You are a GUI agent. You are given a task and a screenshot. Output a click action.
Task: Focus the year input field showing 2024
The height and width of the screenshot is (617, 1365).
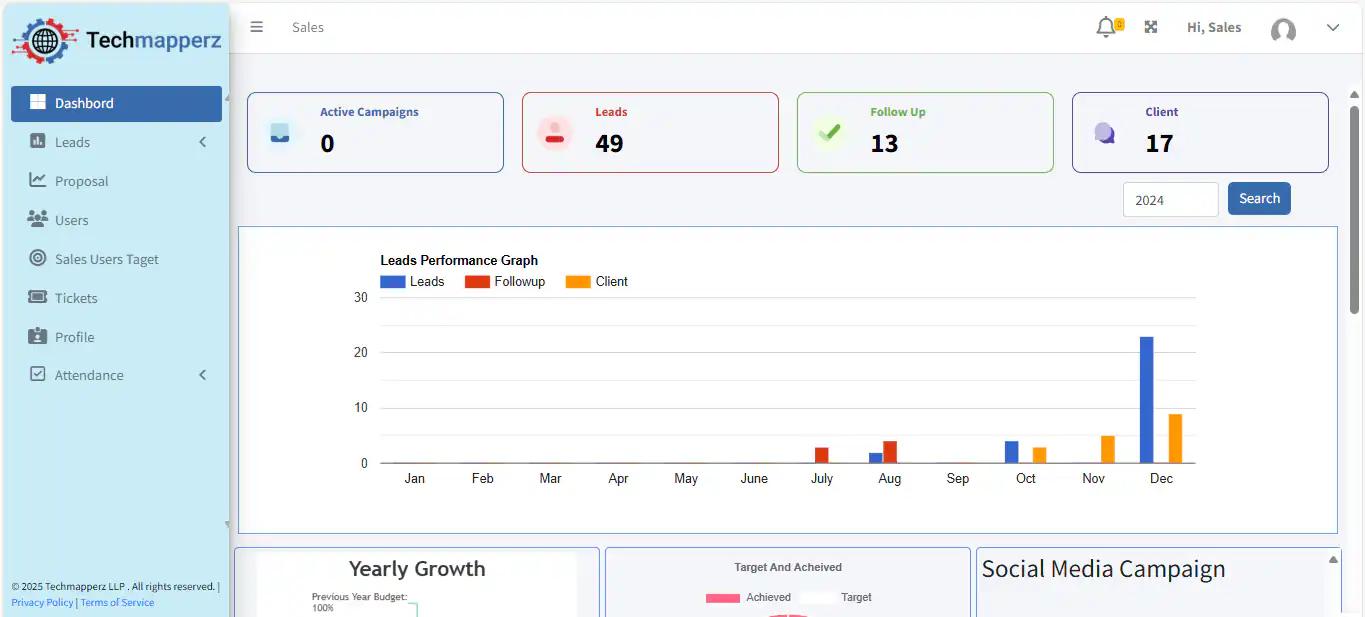(1170, 199)
